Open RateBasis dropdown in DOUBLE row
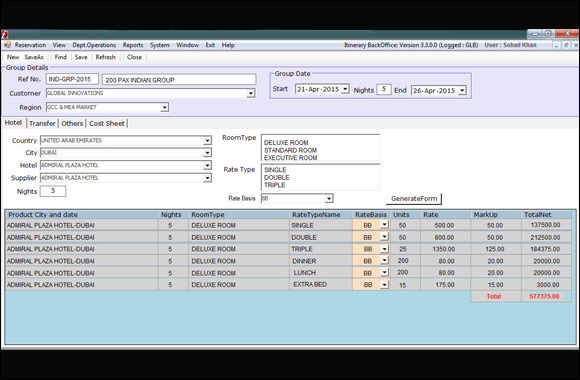The image size is (580, 380). point(384,236)
